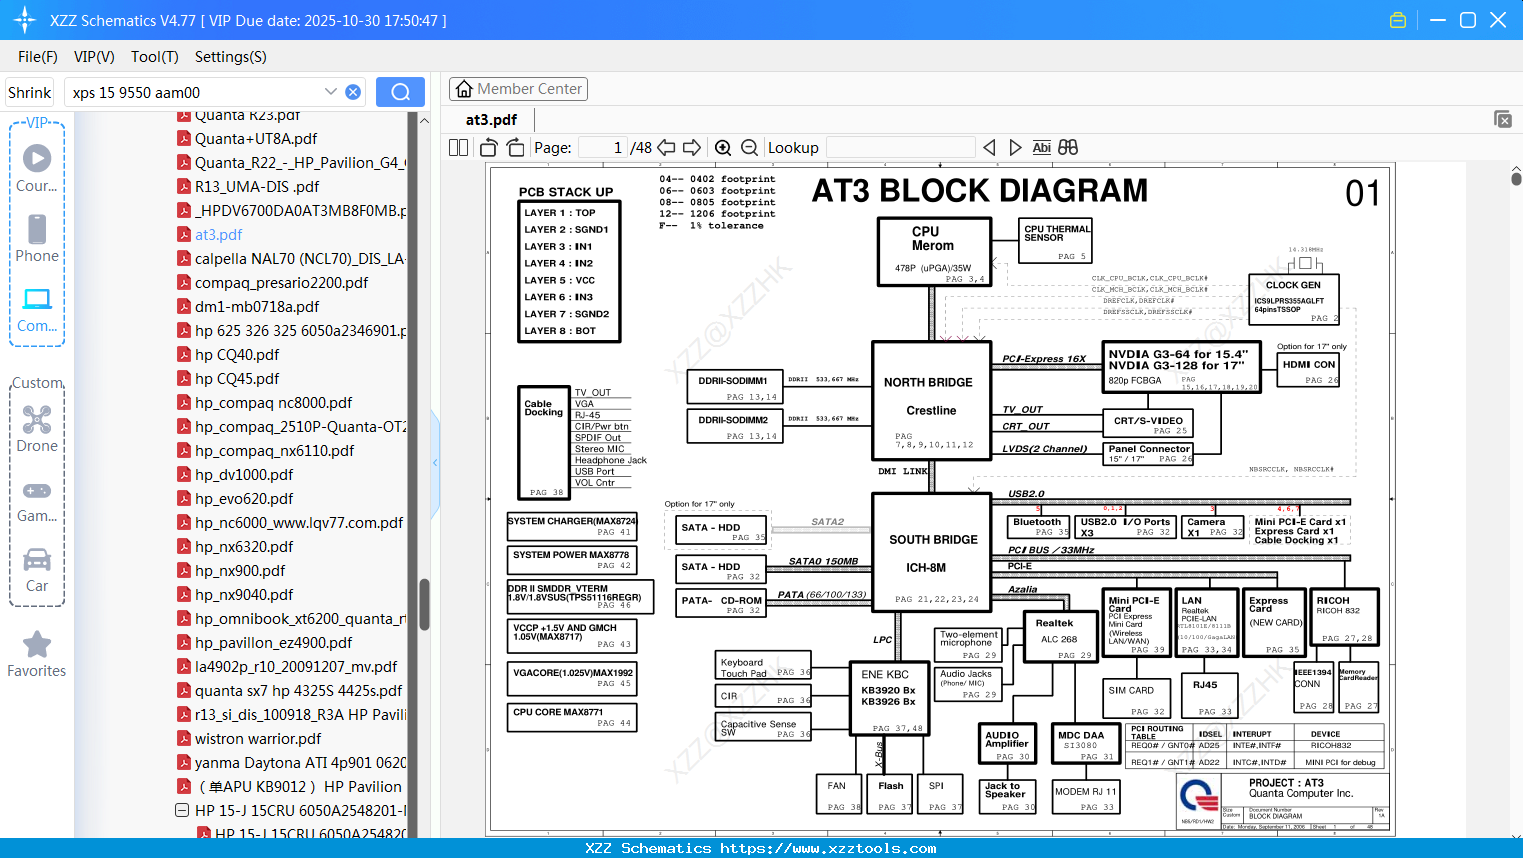This screenshot has height=858, width=1523.
Task: Open Quanta+UT8A.pdf in the list
Action: pyautogui.click(x=256, y=138)
